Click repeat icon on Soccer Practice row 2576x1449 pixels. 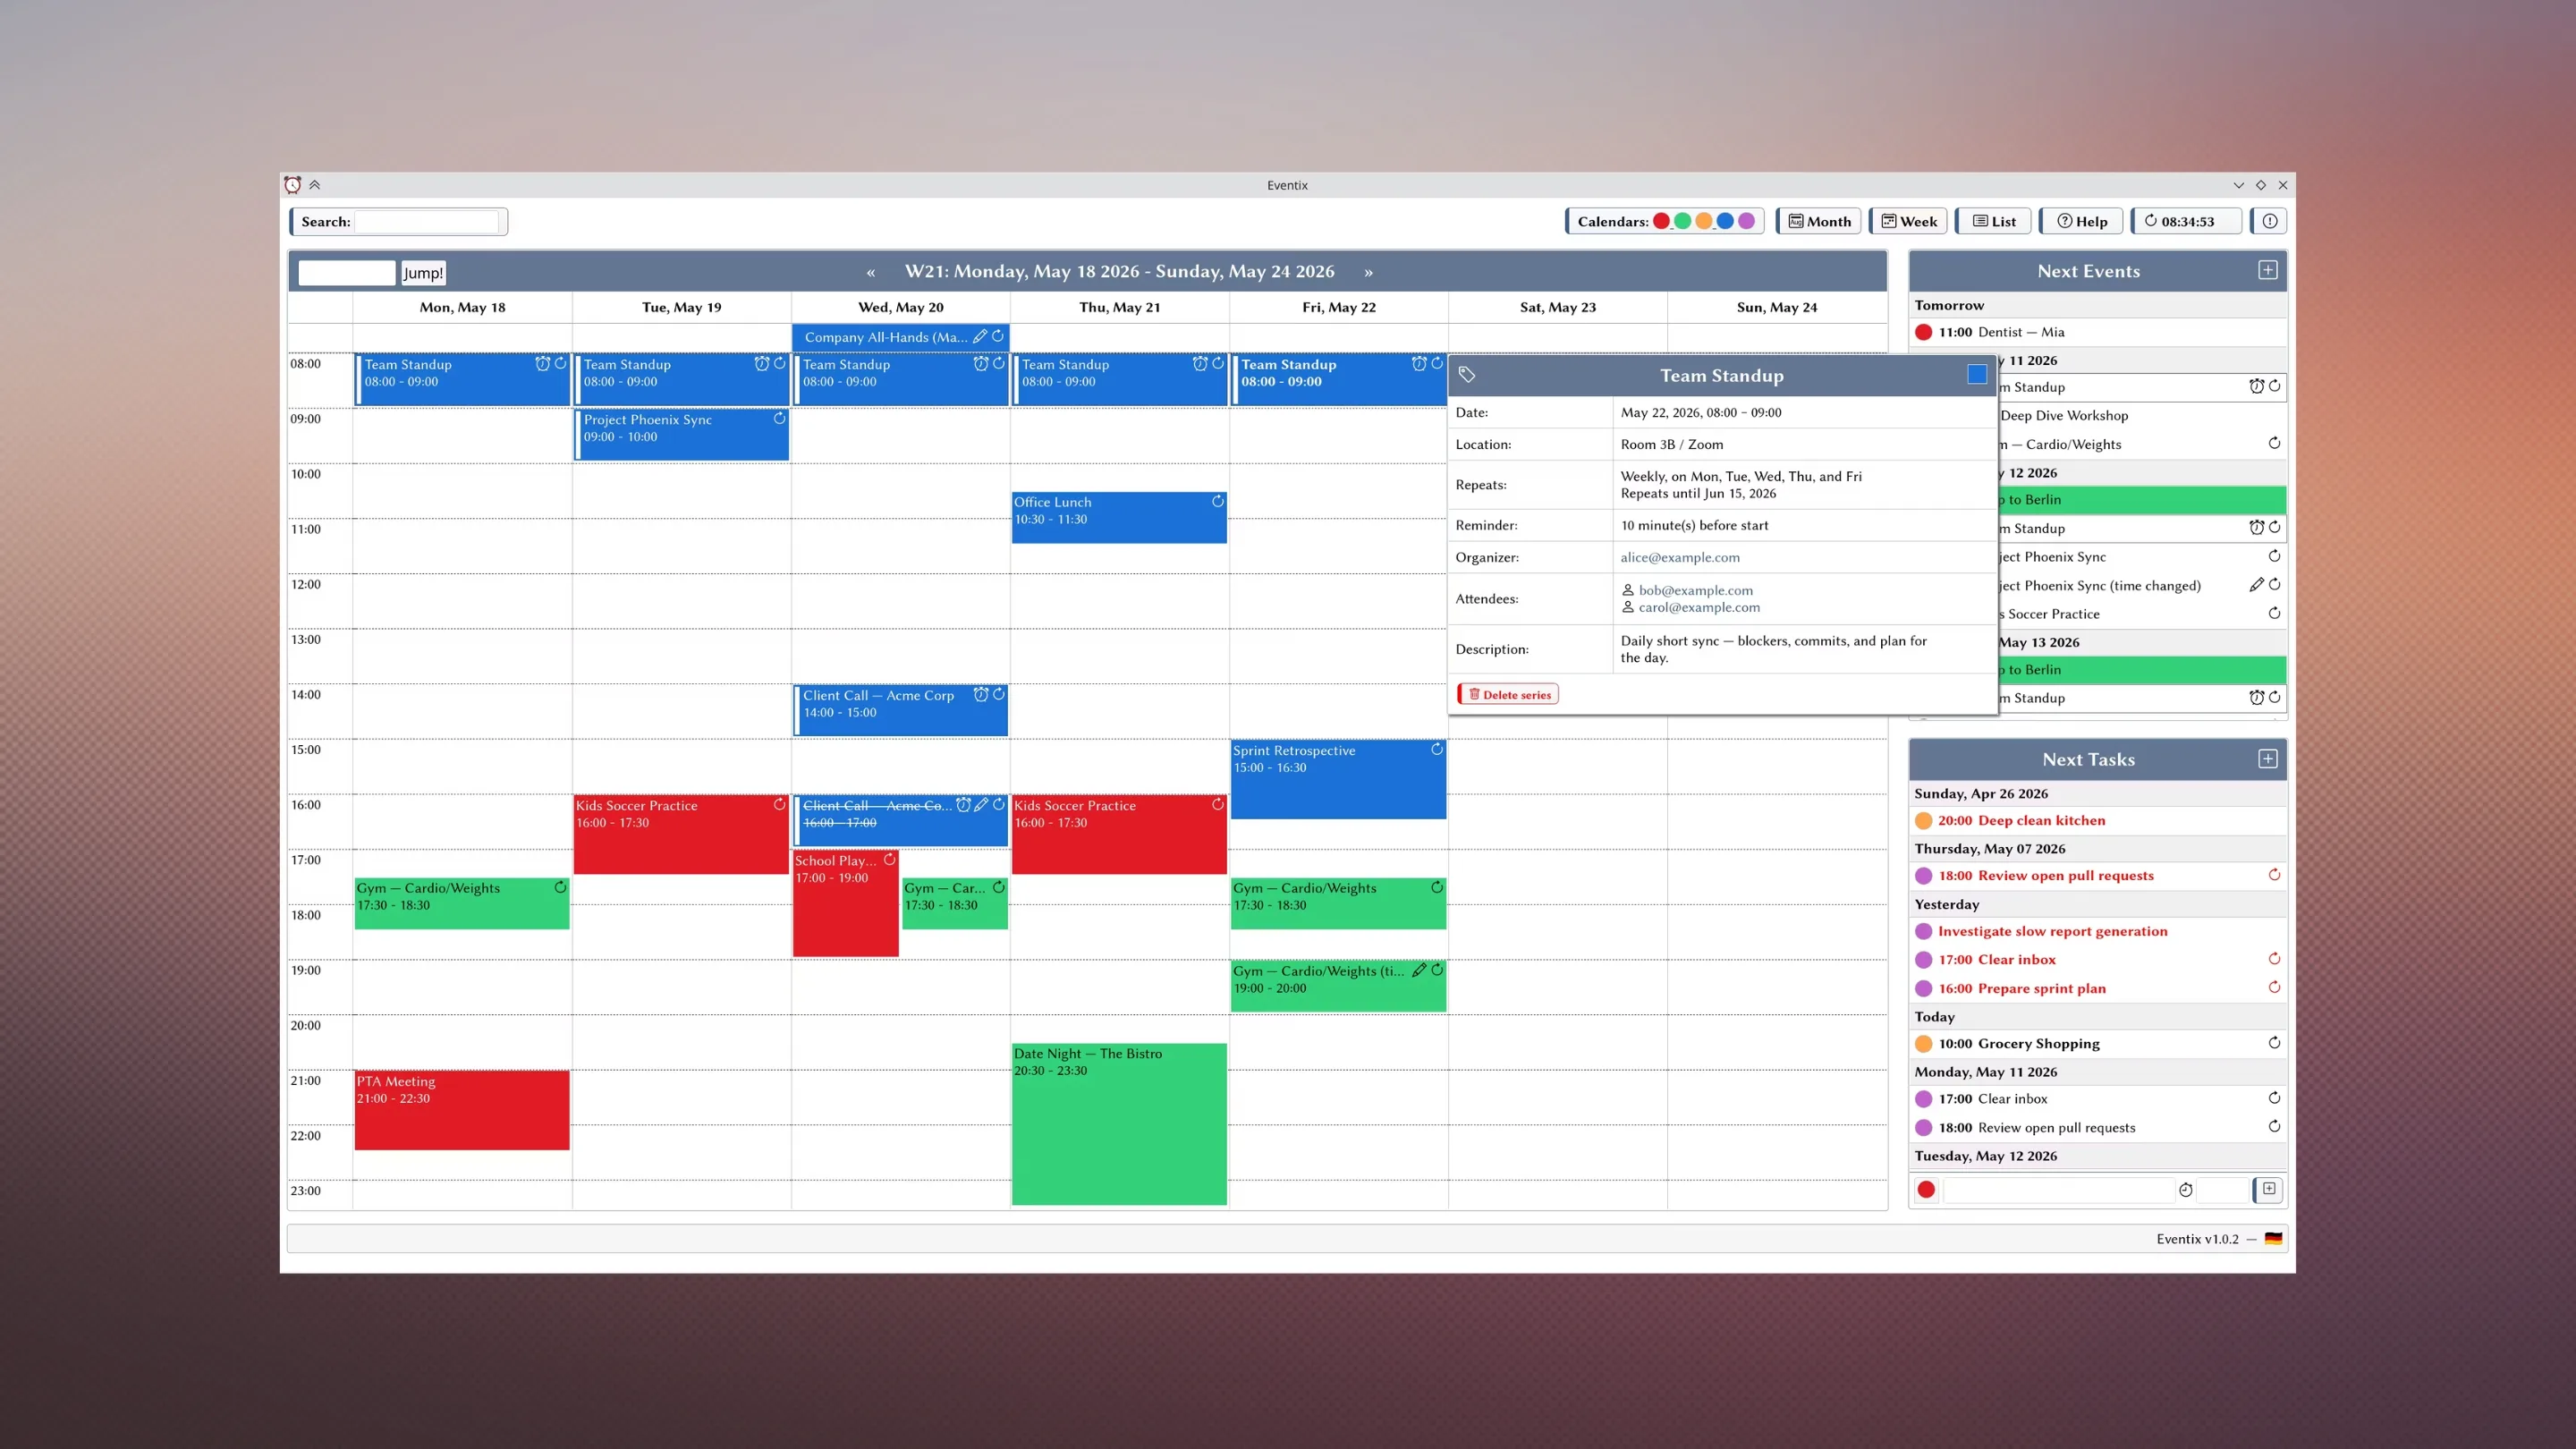2274,613
